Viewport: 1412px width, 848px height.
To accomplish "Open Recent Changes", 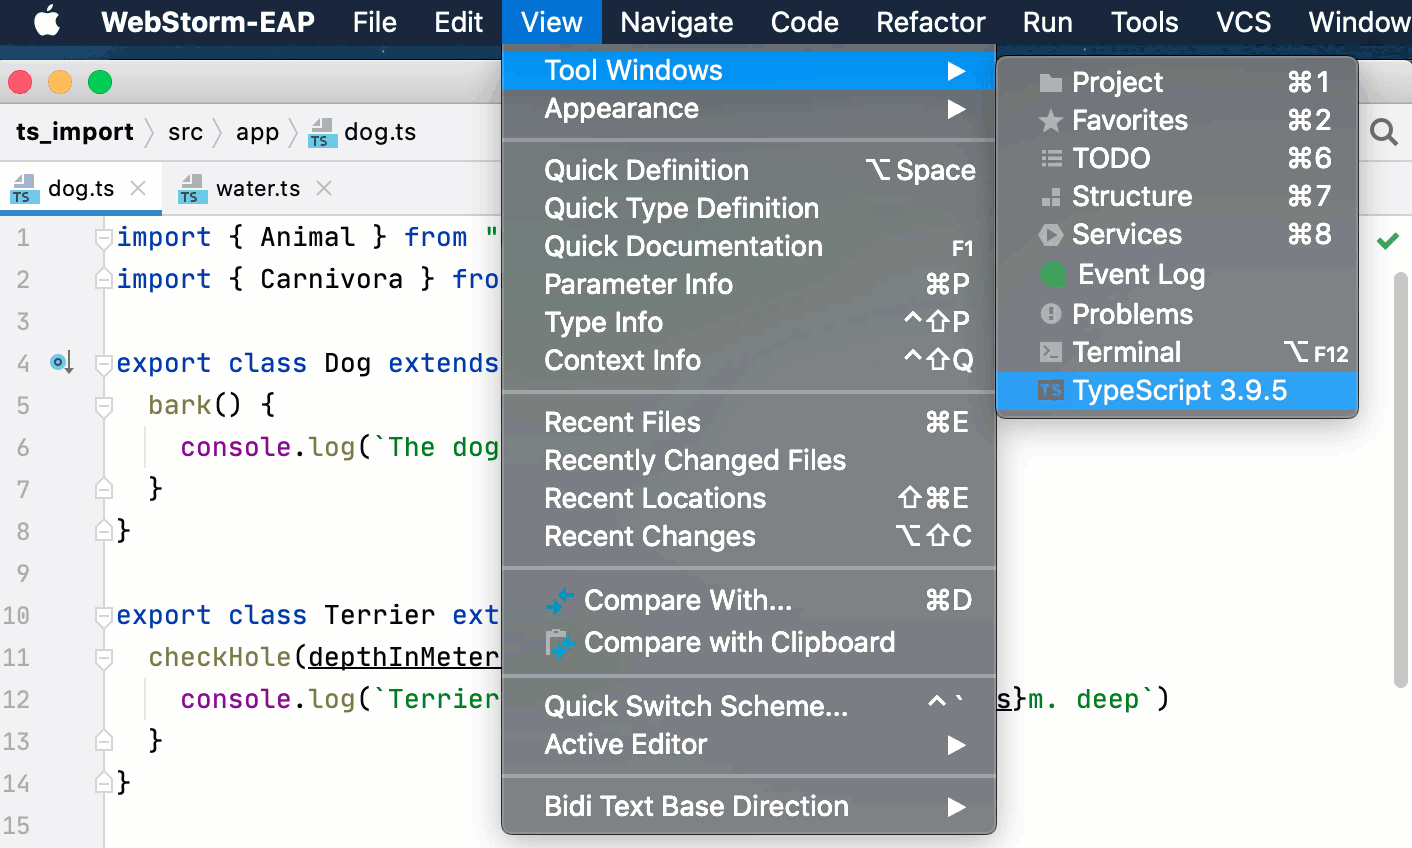I will pos(749,536).
